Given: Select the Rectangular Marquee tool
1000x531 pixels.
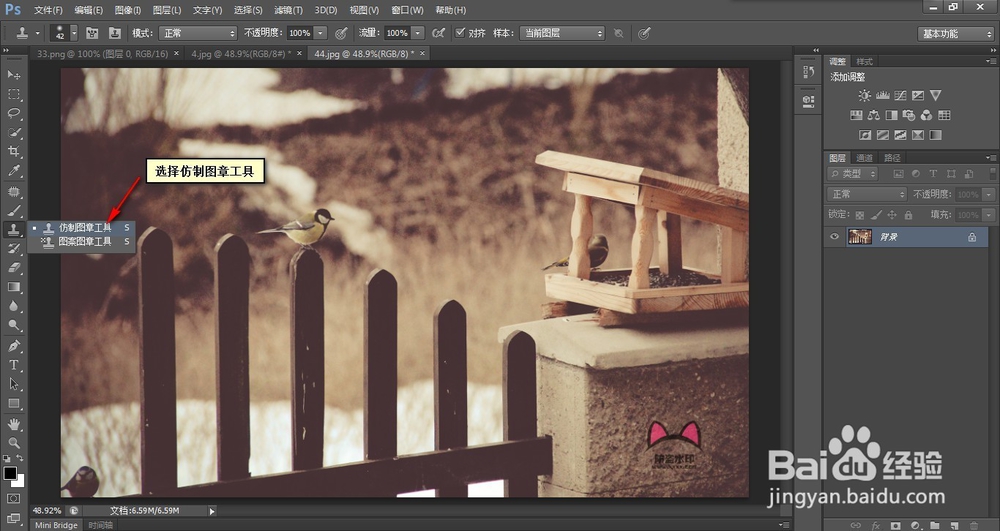Looking at the screenshot, I should coord(13,94).
